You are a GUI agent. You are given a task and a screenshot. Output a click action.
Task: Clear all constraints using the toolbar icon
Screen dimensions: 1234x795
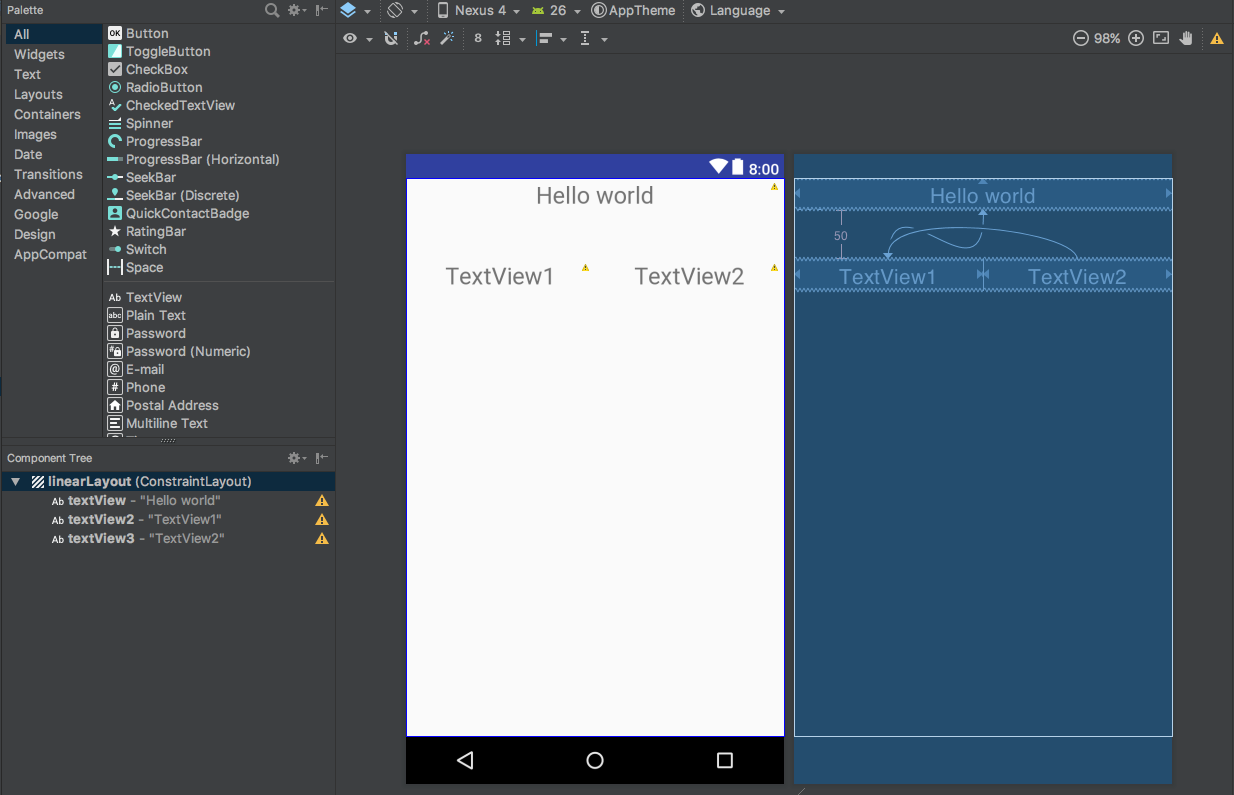(x=422, y=39)
